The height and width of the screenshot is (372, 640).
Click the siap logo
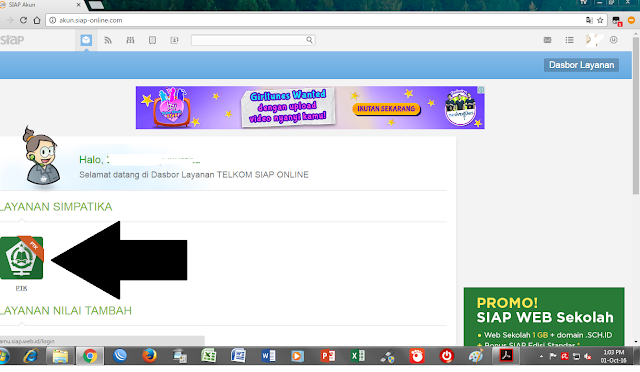(12, 40)
